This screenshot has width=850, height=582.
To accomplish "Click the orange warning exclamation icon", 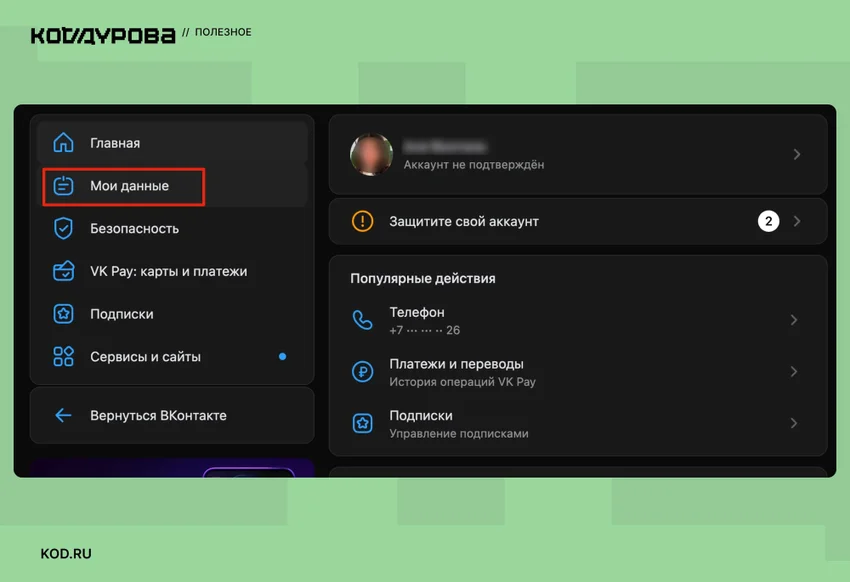I will [x=363, y=221].
